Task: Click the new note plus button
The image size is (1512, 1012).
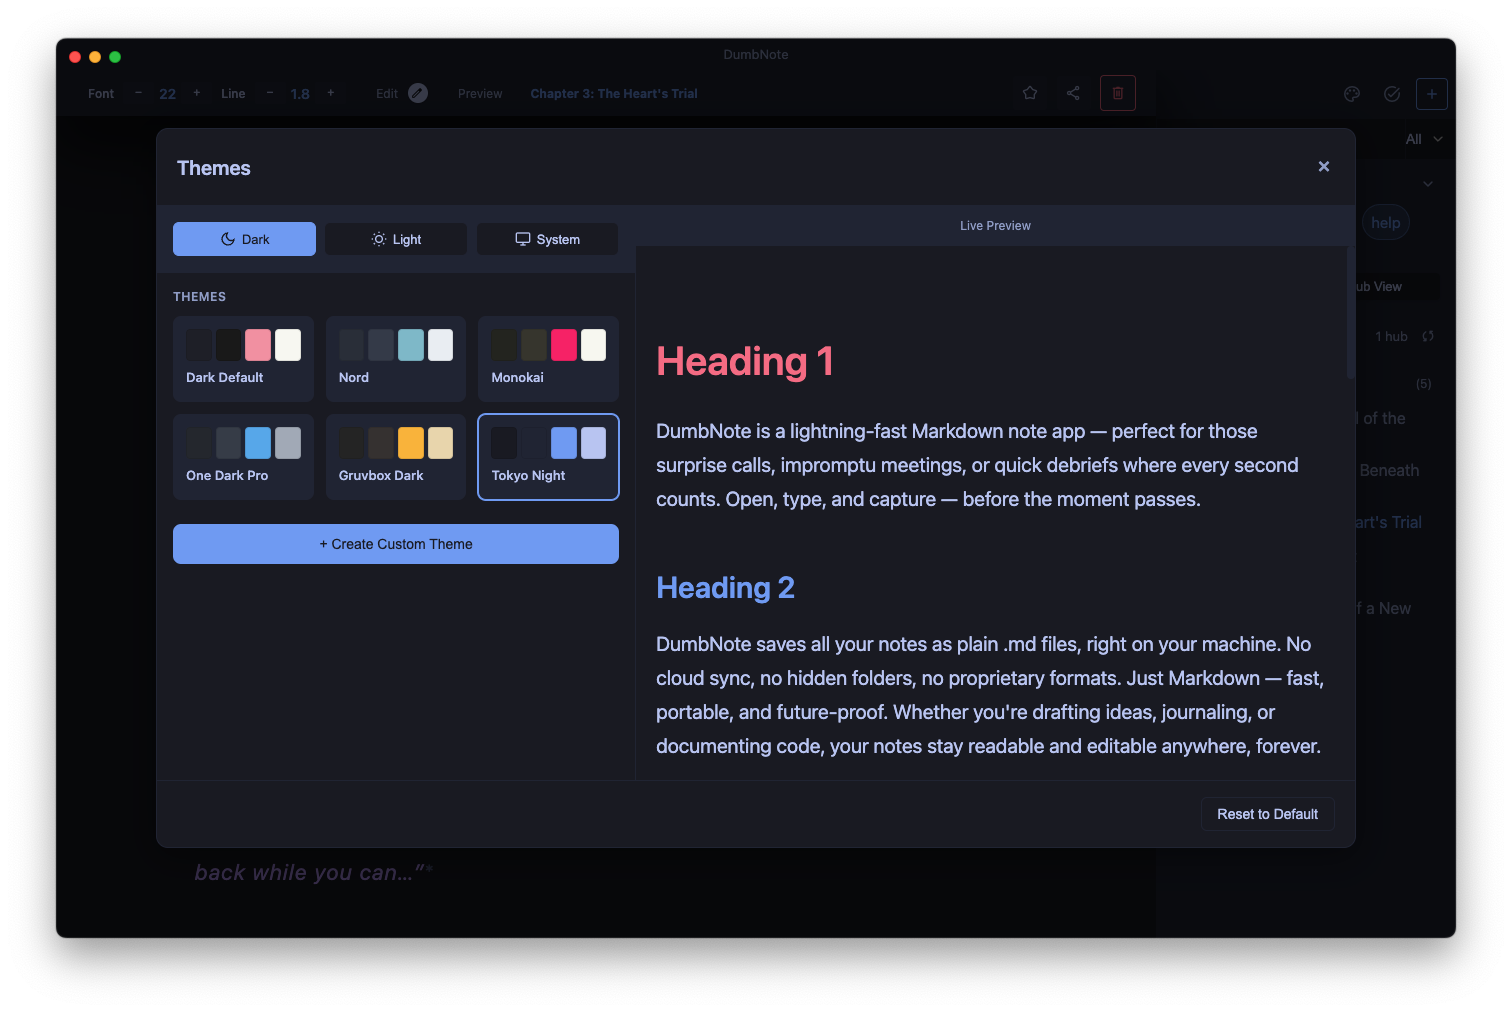Action: click(x=1432, y=94)
